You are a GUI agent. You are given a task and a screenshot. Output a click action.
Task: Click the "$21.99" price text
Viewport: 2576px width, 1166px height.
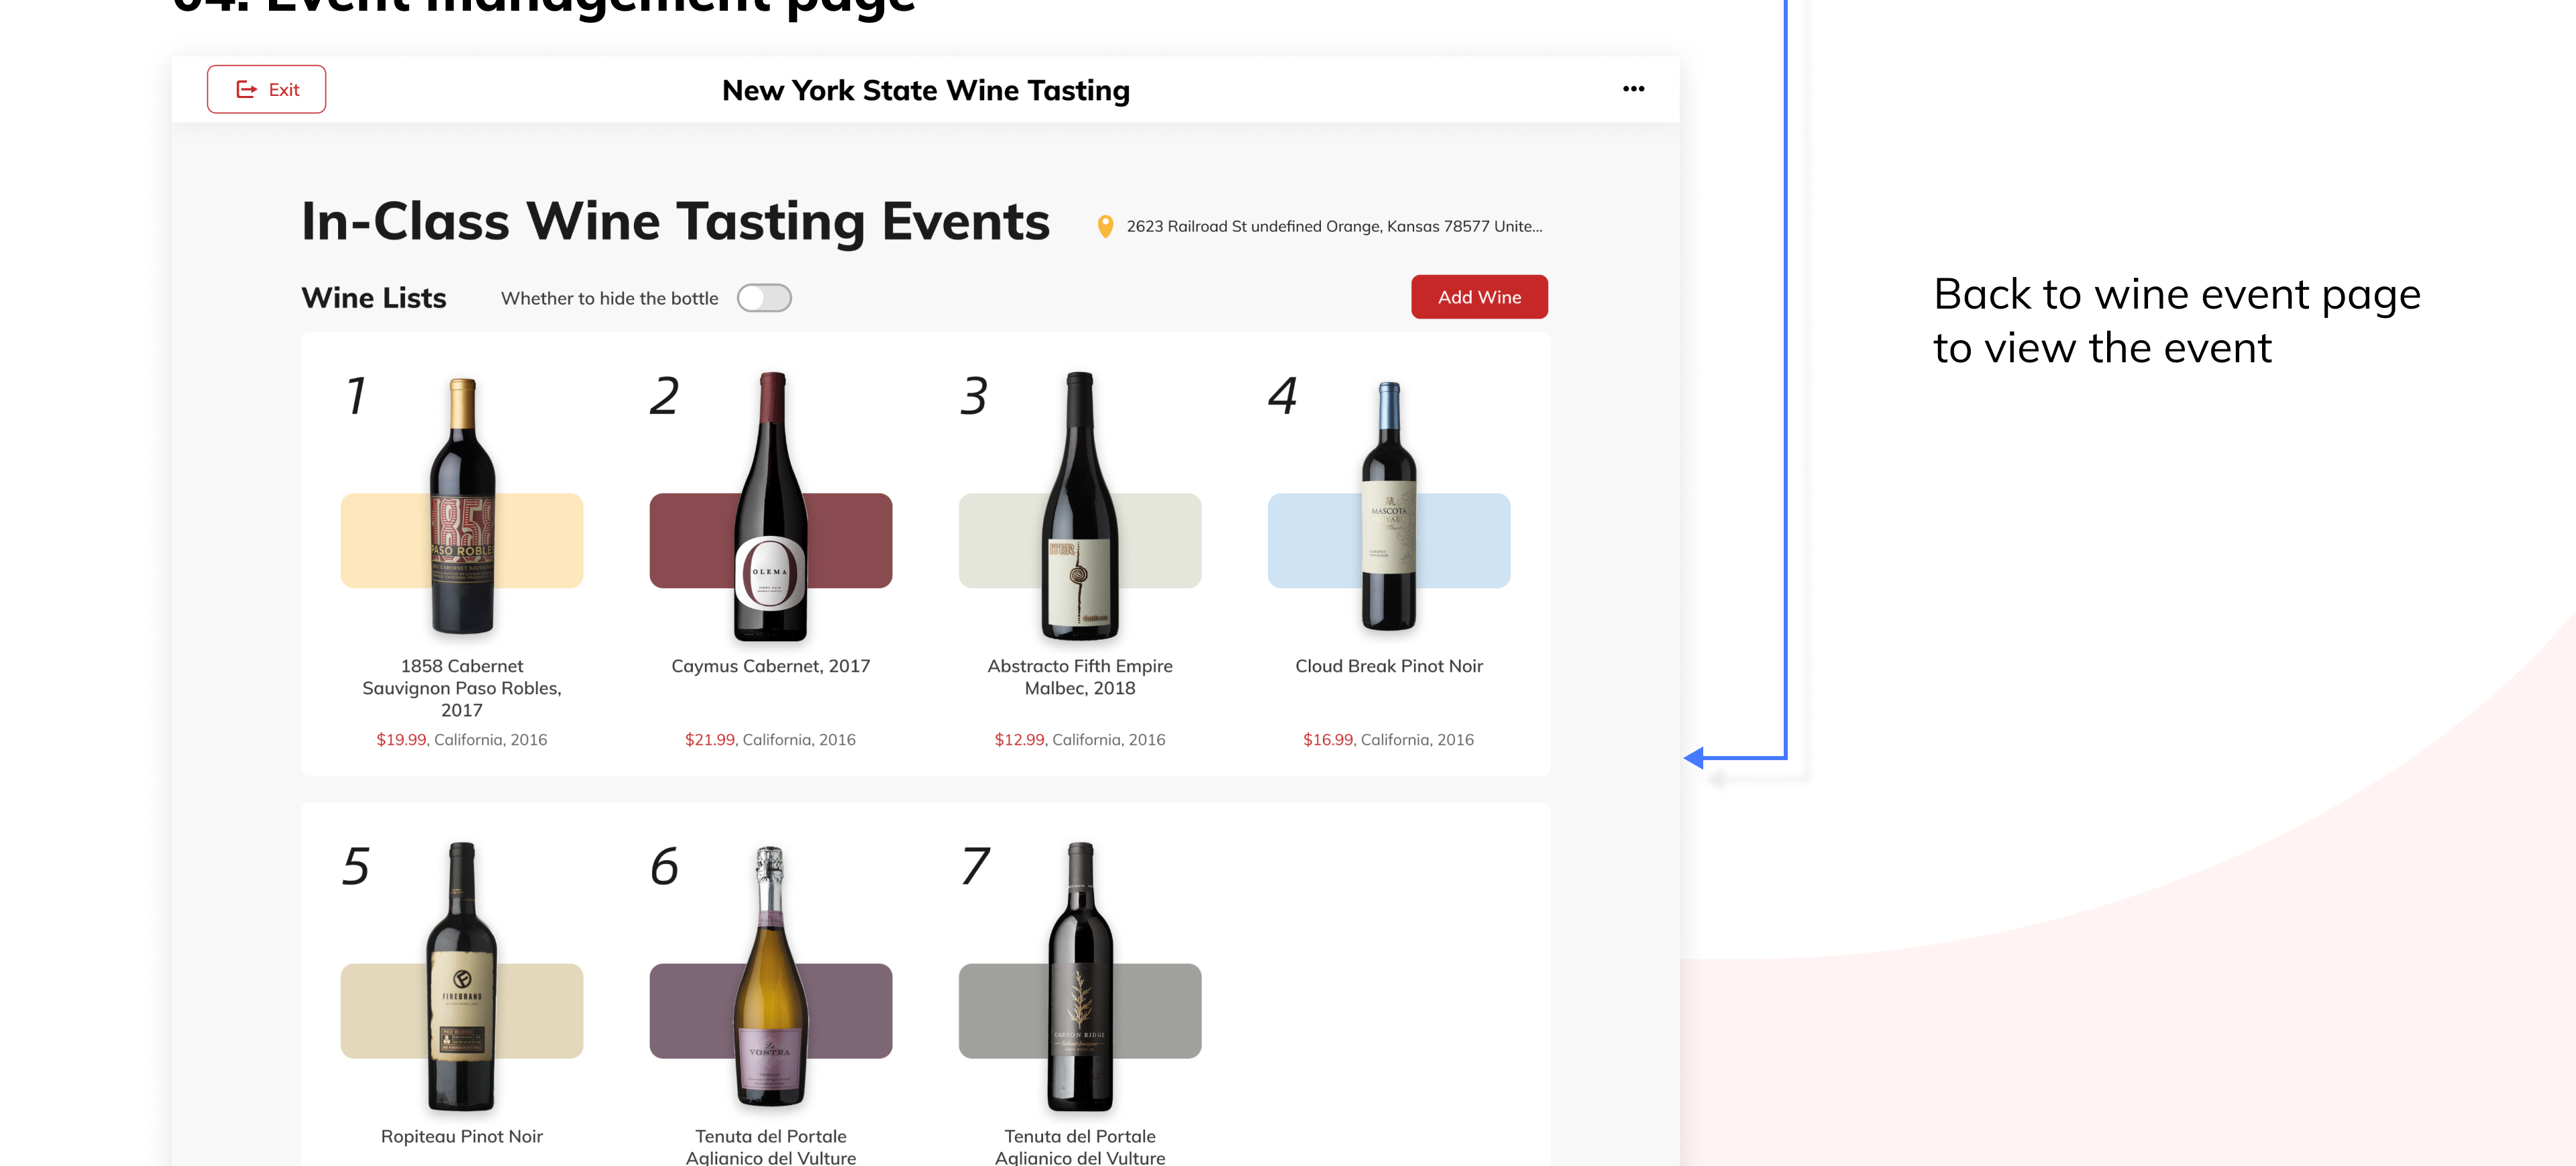tap(710, 740)
